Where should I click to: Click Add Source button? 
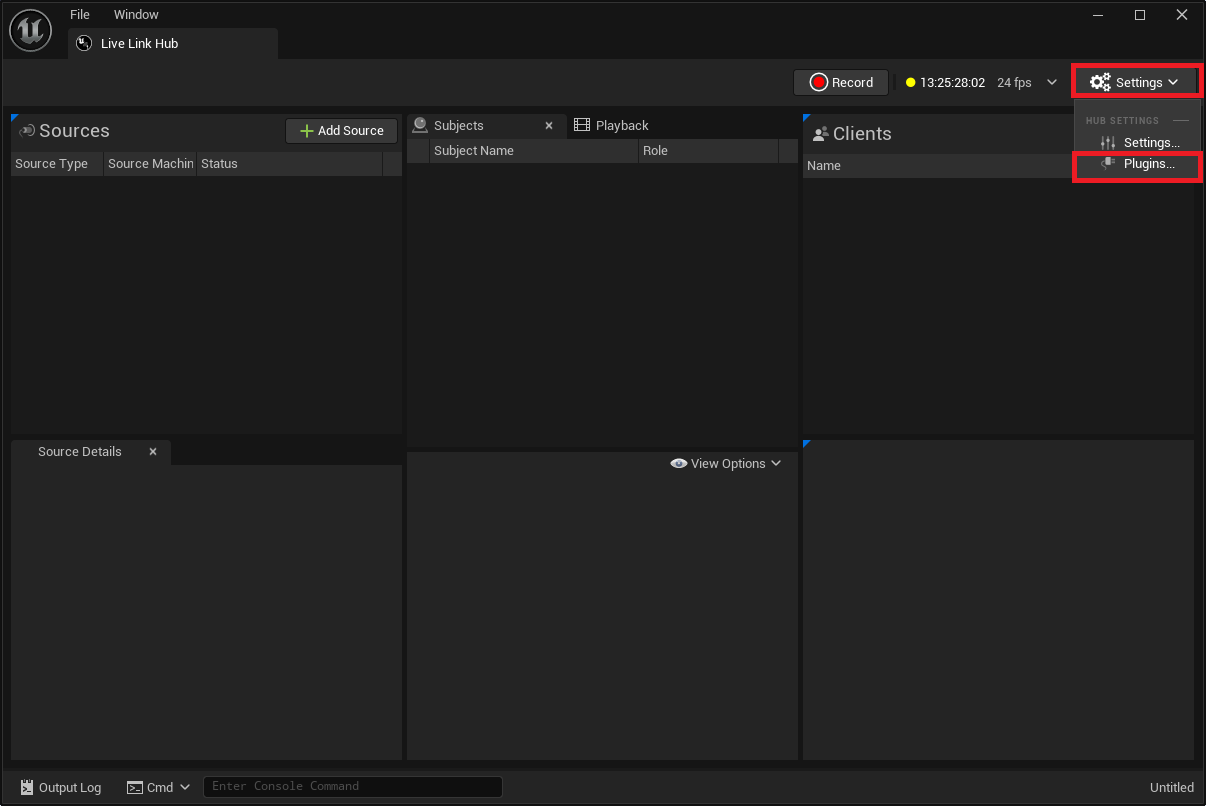[341, 131]
